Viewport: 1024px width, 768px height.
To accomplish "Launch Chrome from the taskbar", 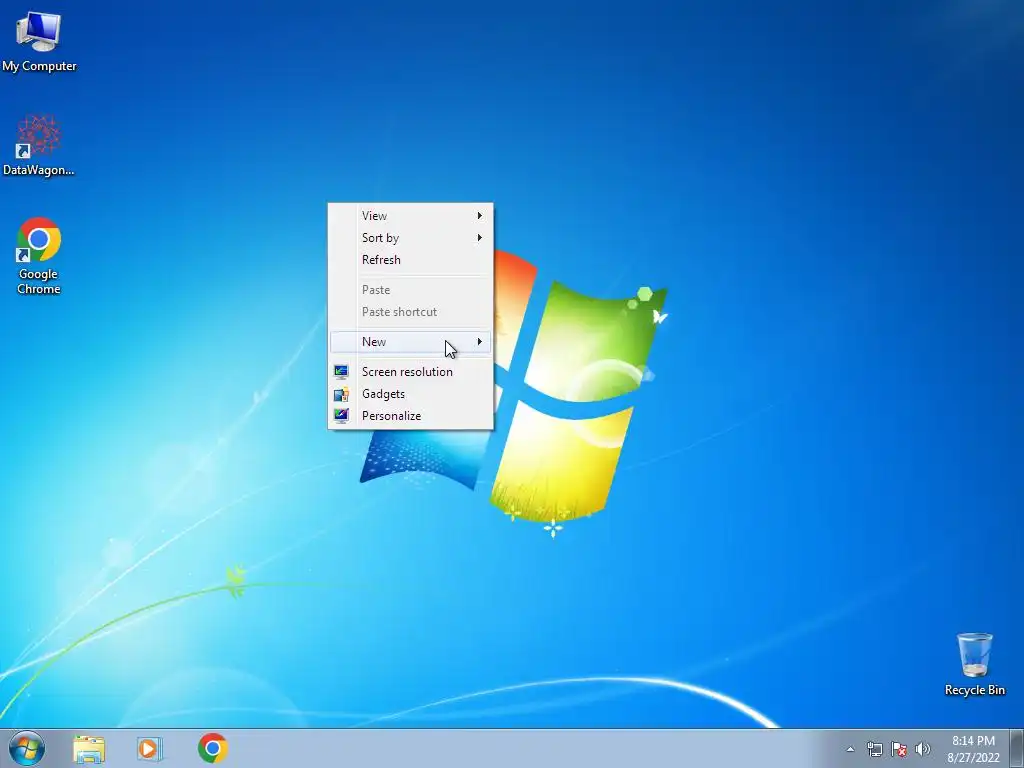I will pyautogui.click(x=213, y=748).
